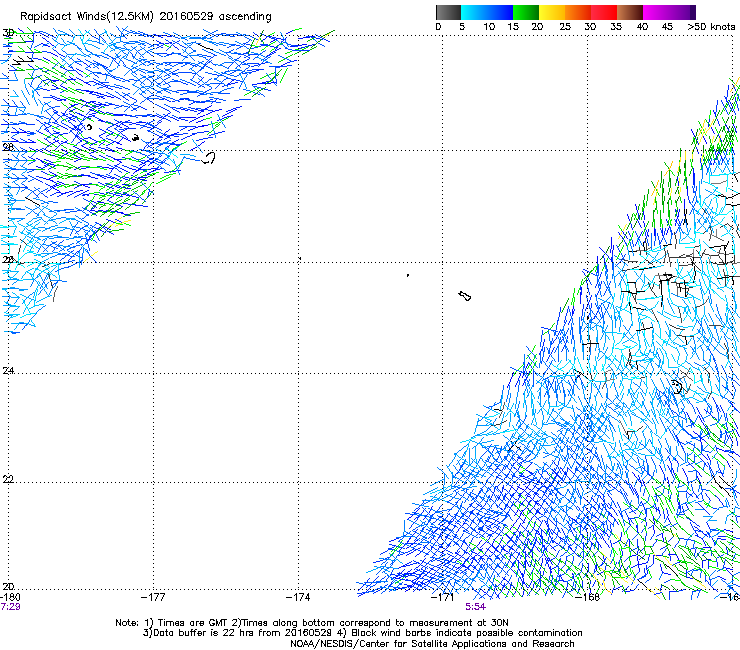The width and height of the screenshot is (740, 650).
Task: Click the latitude '20' axis label
Action: point(8,587)
